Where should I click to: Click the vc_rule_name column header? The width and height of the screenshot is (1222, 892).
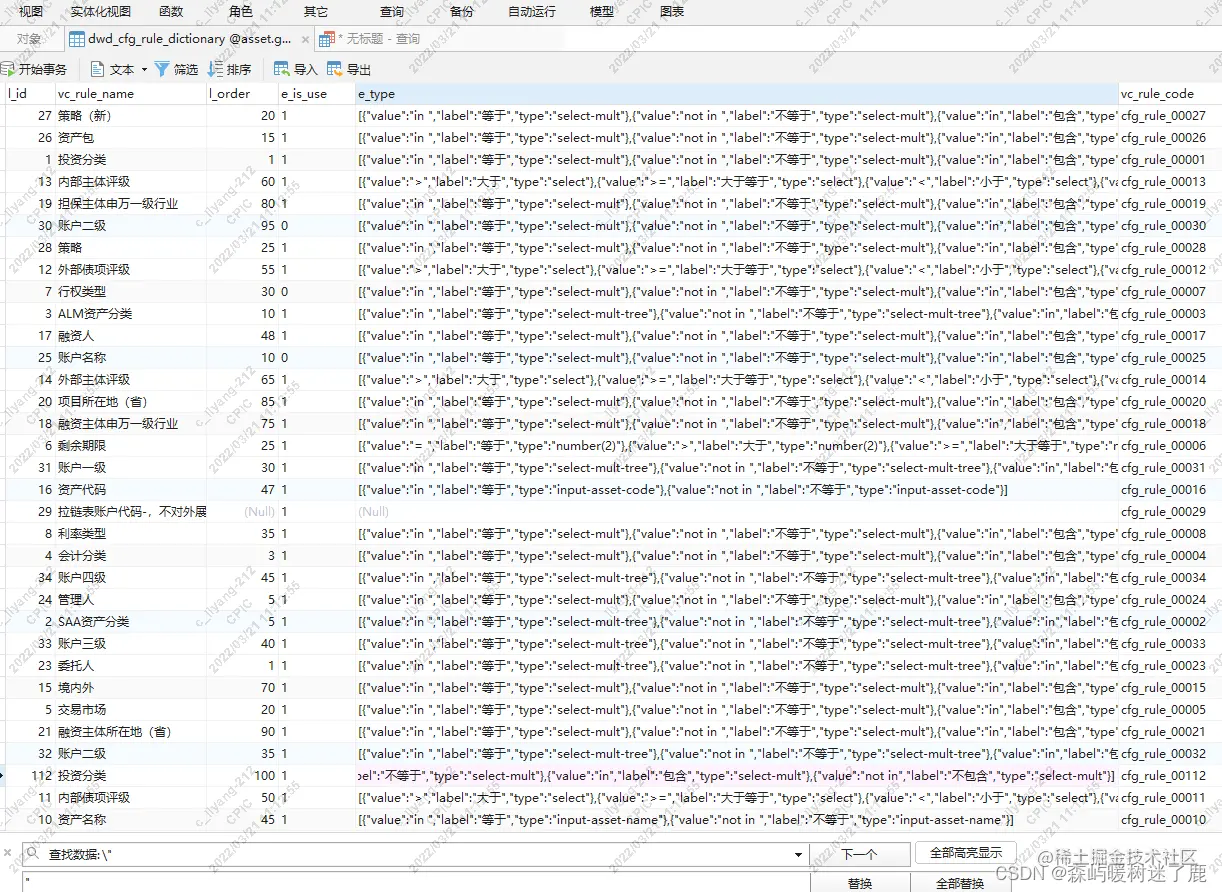tap(130, 93)
